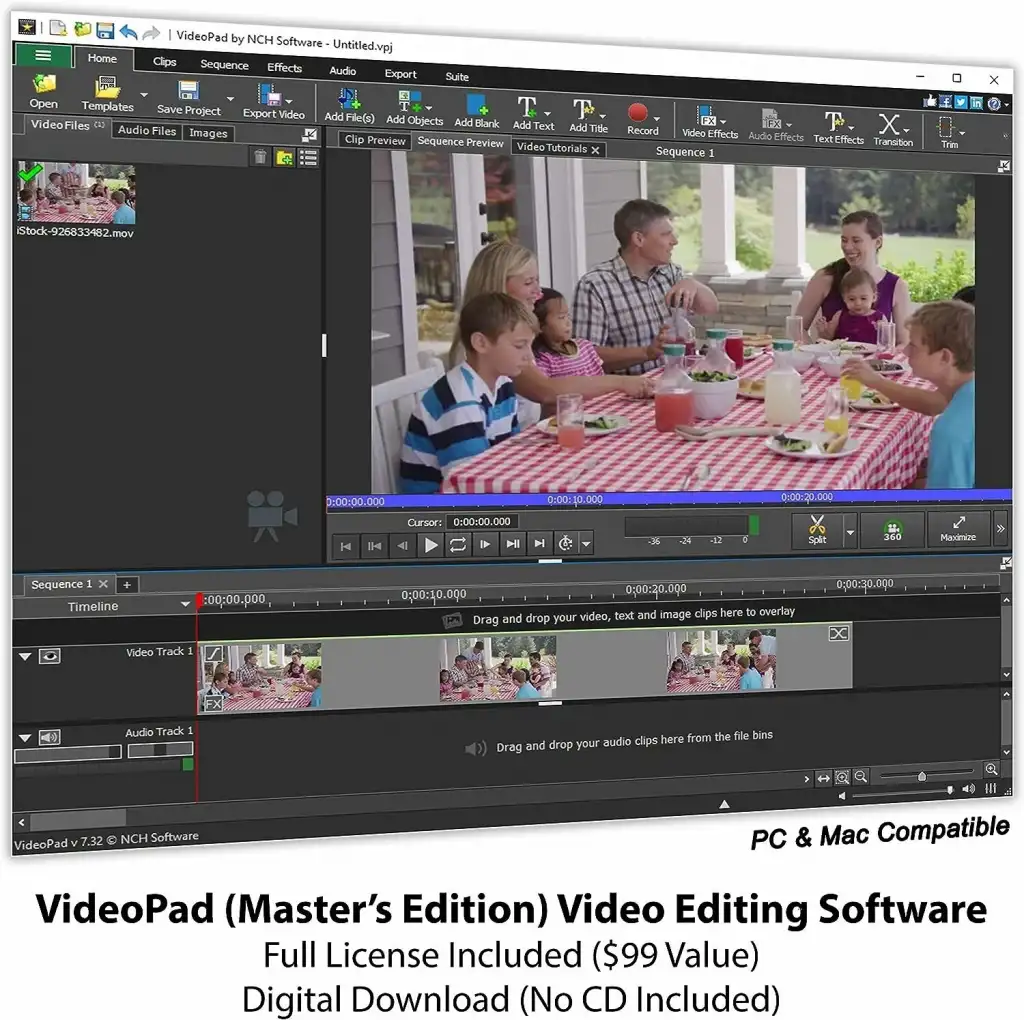Click the FX icon on video clip
Image resolution: width=1024 pixels, height=1020 pixels.
213,703
